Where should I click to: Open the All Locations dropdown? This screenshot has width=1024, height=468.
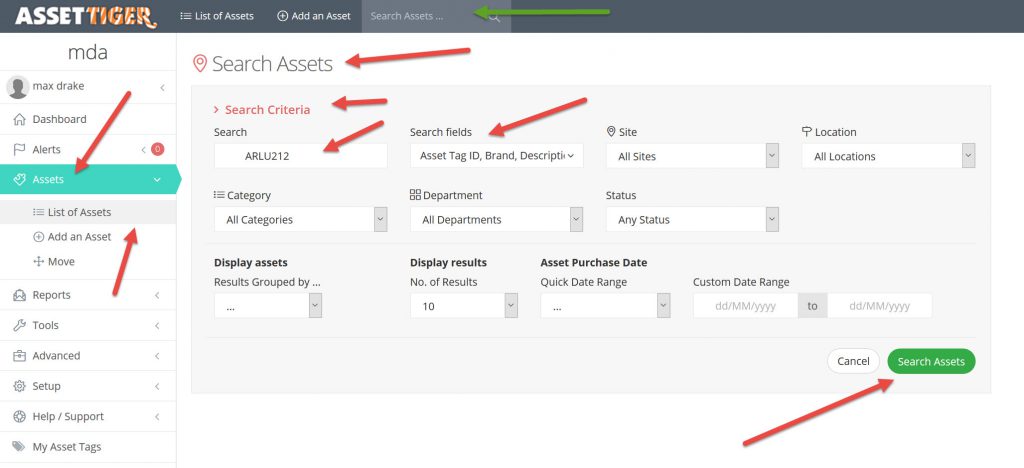click(887, 156)
